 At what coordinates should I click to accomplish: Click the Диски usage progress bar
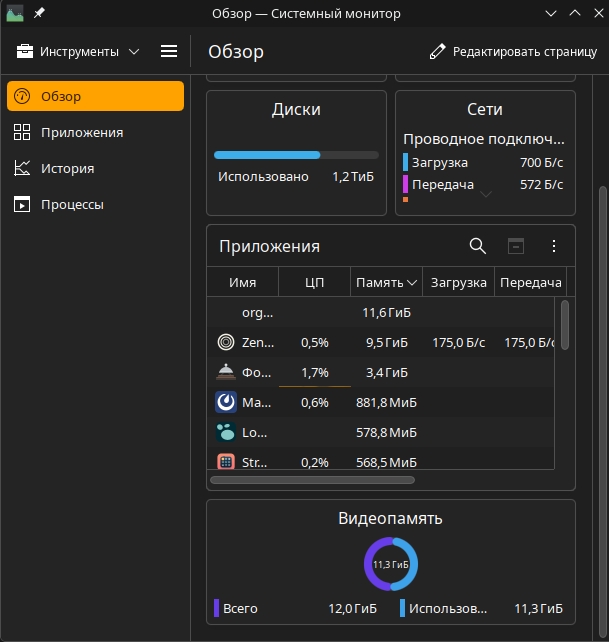297,155
